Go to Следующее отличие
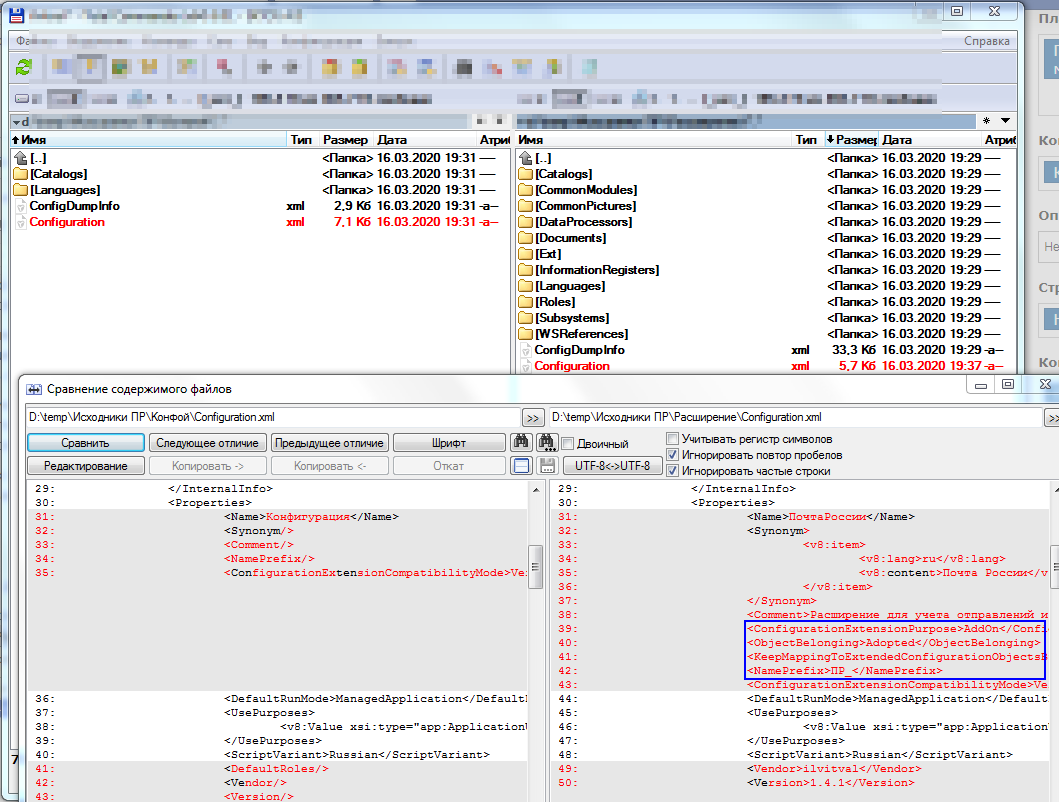 (x=208, y=442)
